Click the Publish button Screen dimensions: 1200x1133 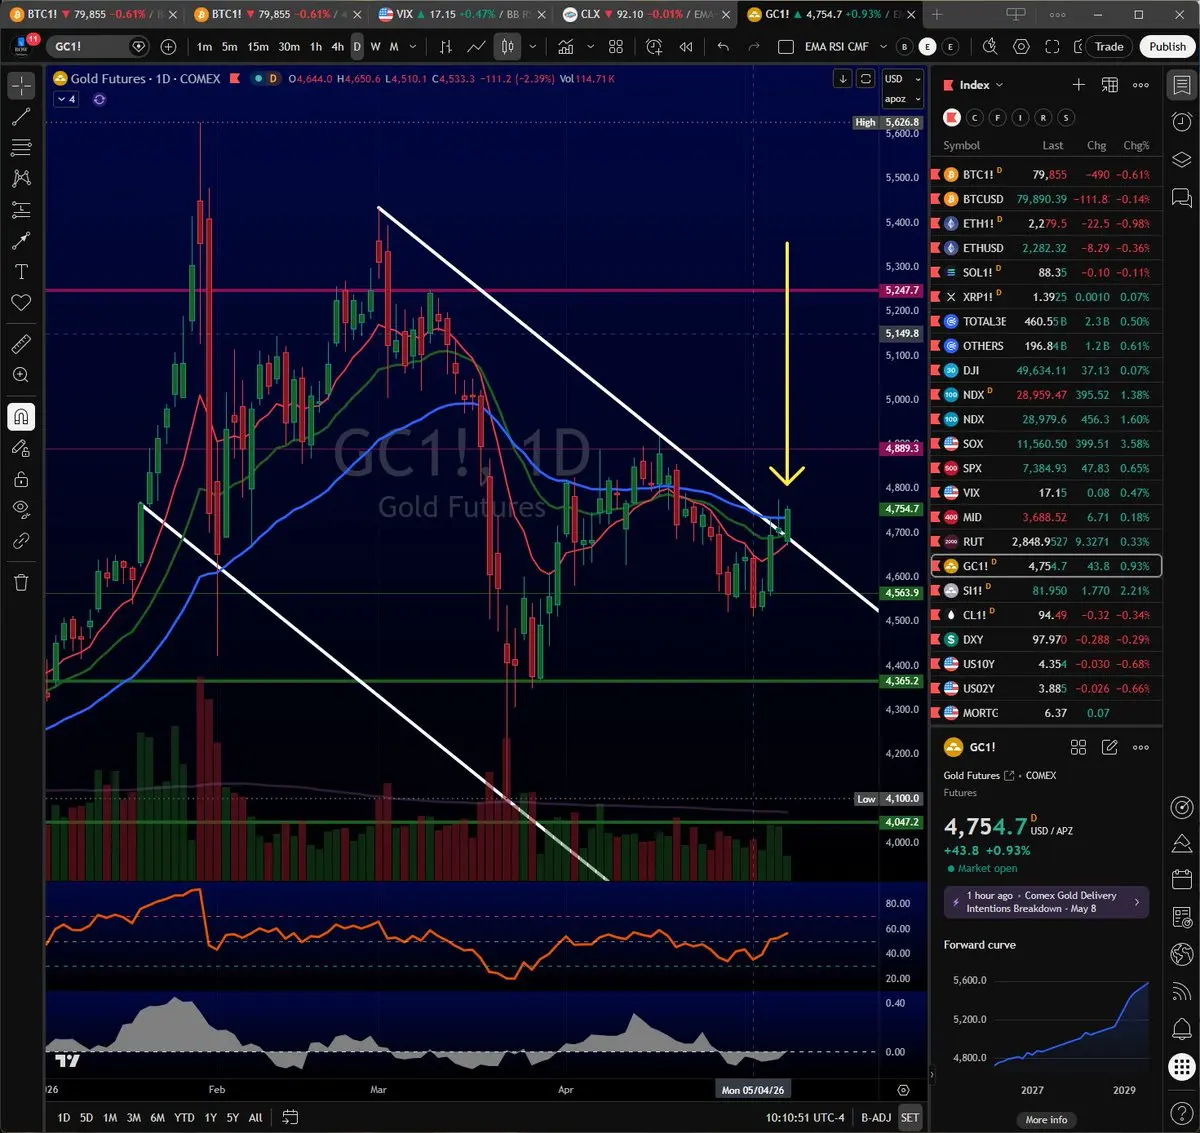[1167, 47]
